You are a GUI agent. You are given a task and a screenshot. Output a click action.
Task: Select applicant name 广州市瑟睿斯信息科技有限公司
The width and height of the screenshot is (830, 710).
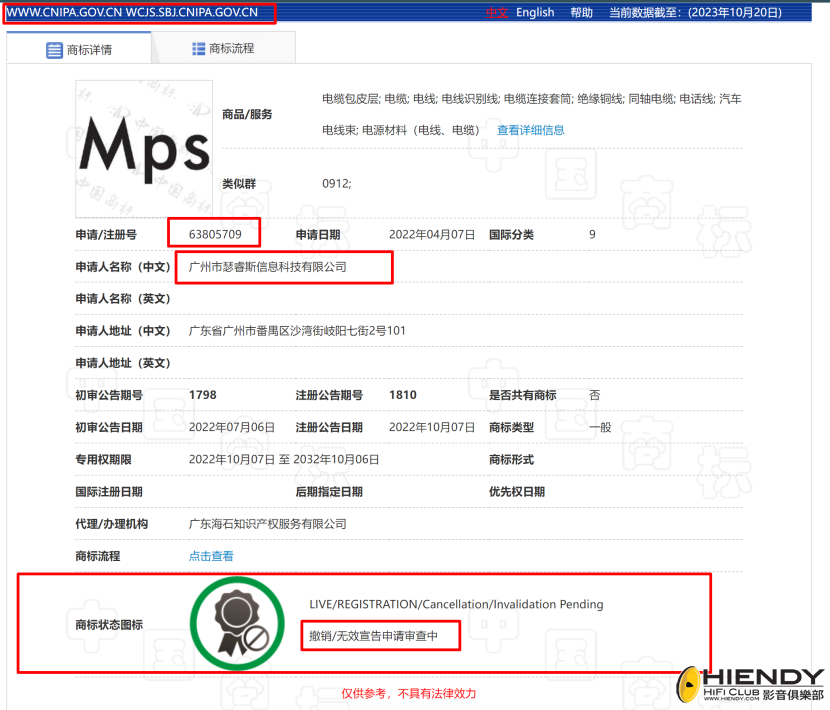point(268,267)
